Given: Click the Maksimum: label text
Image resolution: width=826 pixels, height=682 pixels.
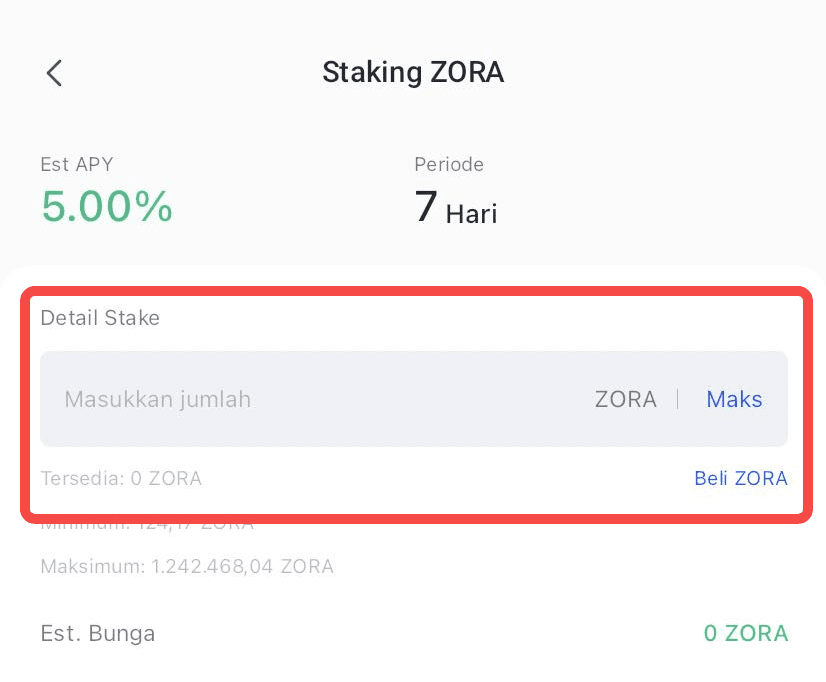Looking at the screenshot, I should pos(94,567).
